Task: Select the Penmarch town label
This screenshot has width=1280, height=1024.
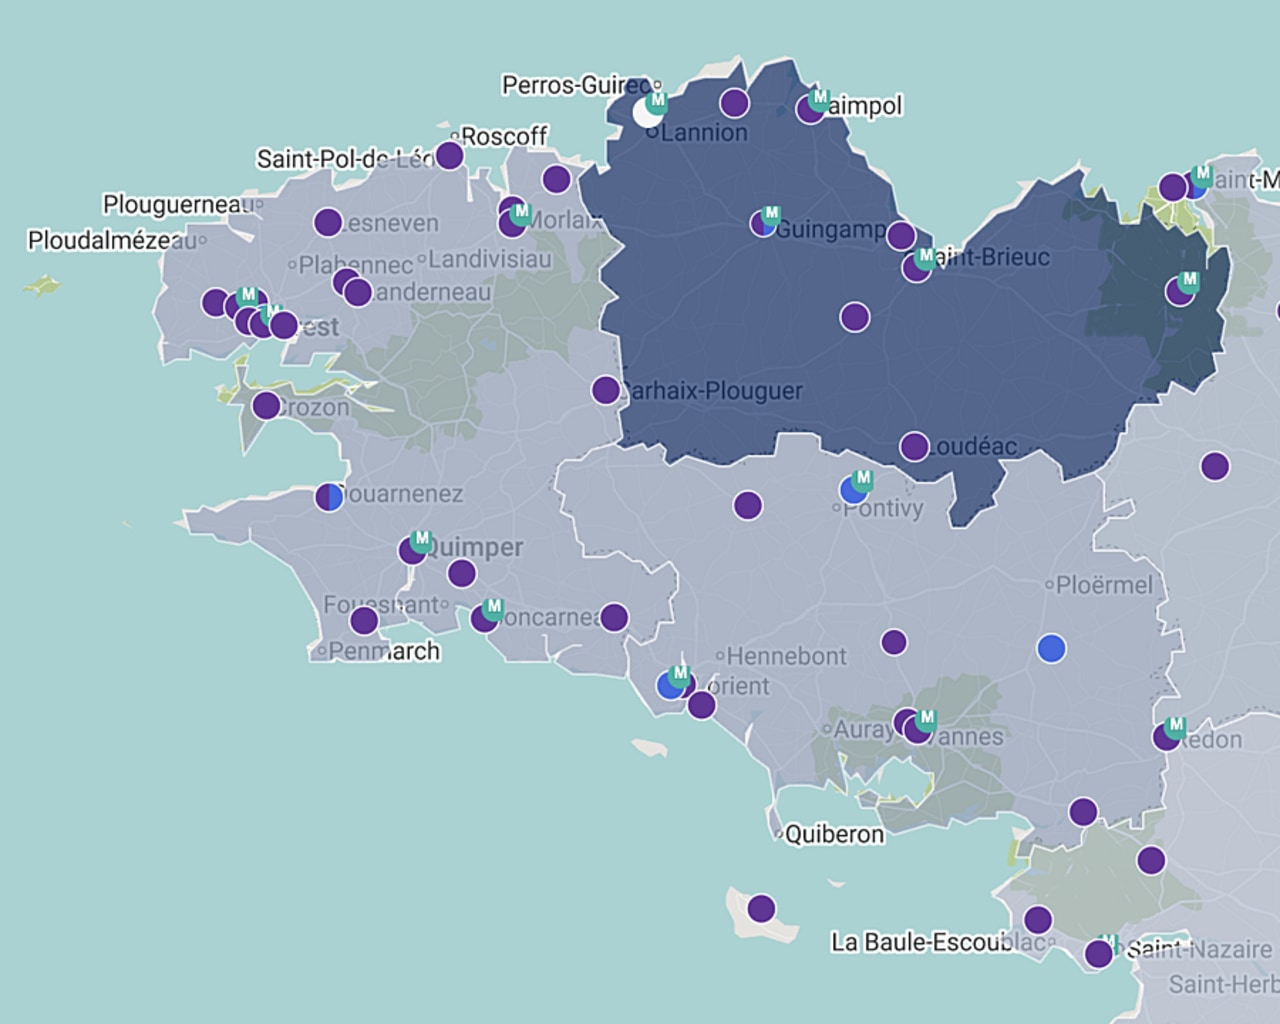Action: coord(384,651)
